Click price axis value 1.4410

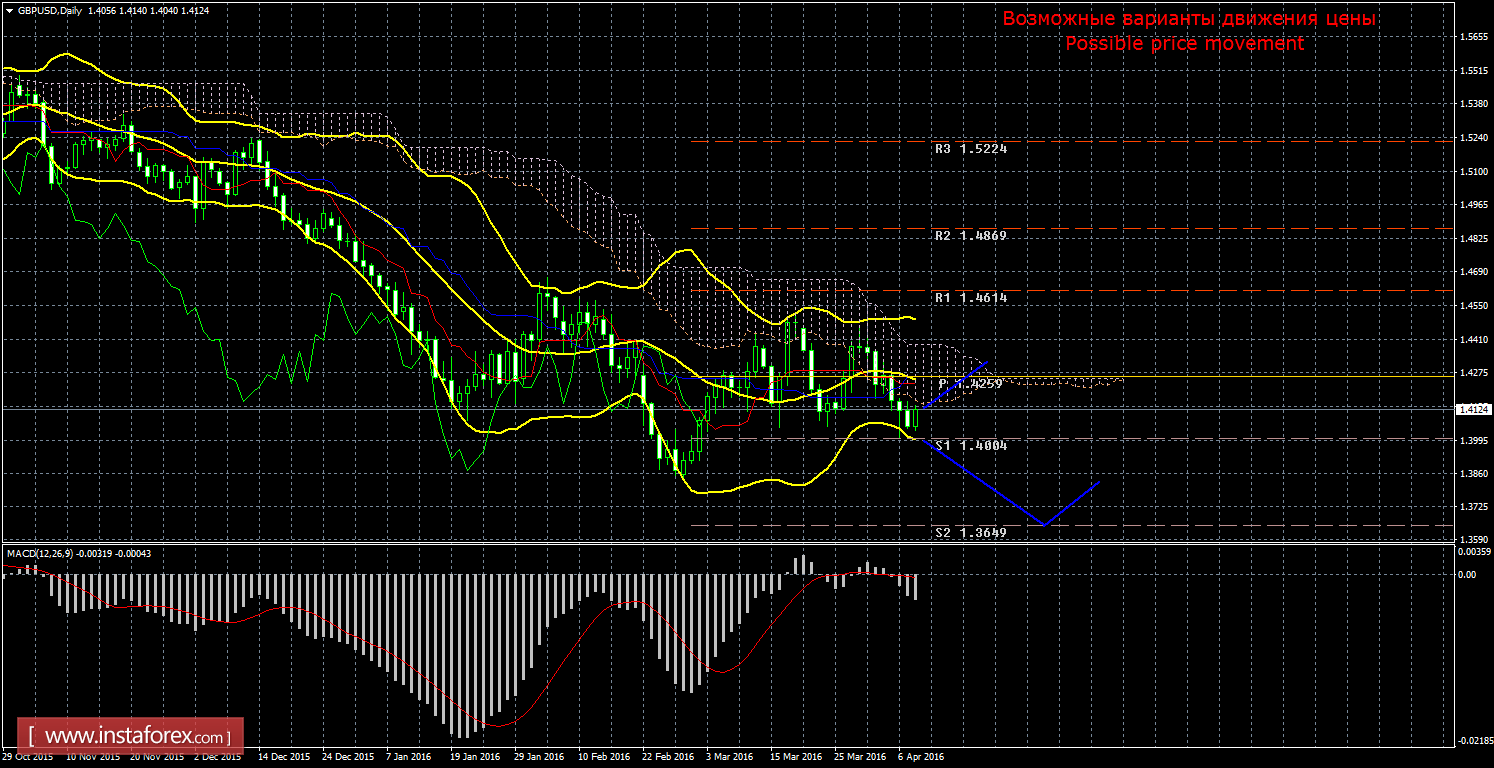[x=1474, y=340]
